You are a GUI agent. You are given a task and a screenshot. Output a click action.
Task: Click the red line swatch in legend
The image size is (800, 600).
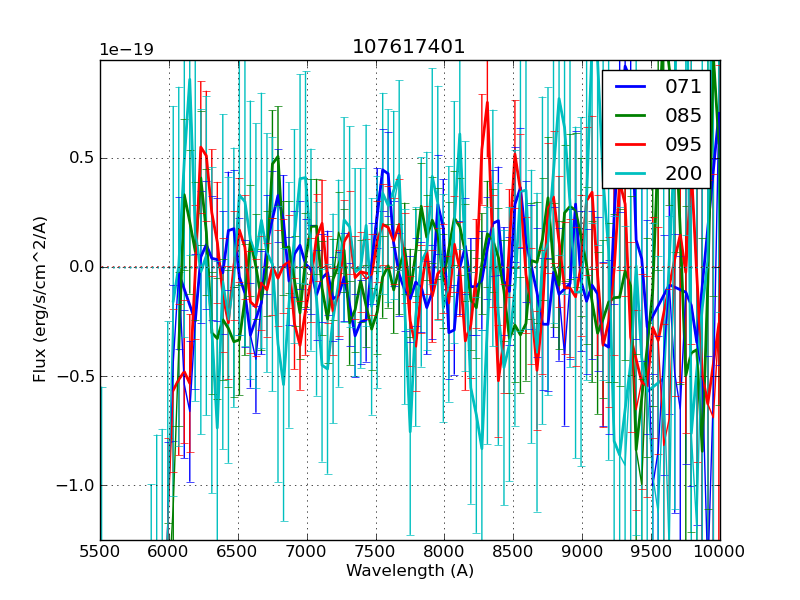[x=632, y=145]
